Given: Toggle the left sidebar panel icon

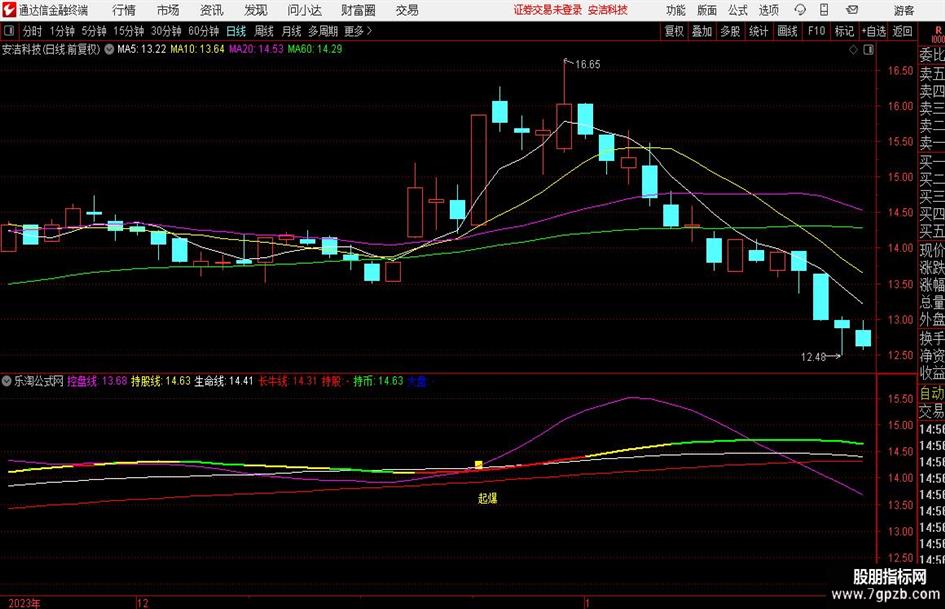Looking at the screenshot, I should (x=8, y=31).
